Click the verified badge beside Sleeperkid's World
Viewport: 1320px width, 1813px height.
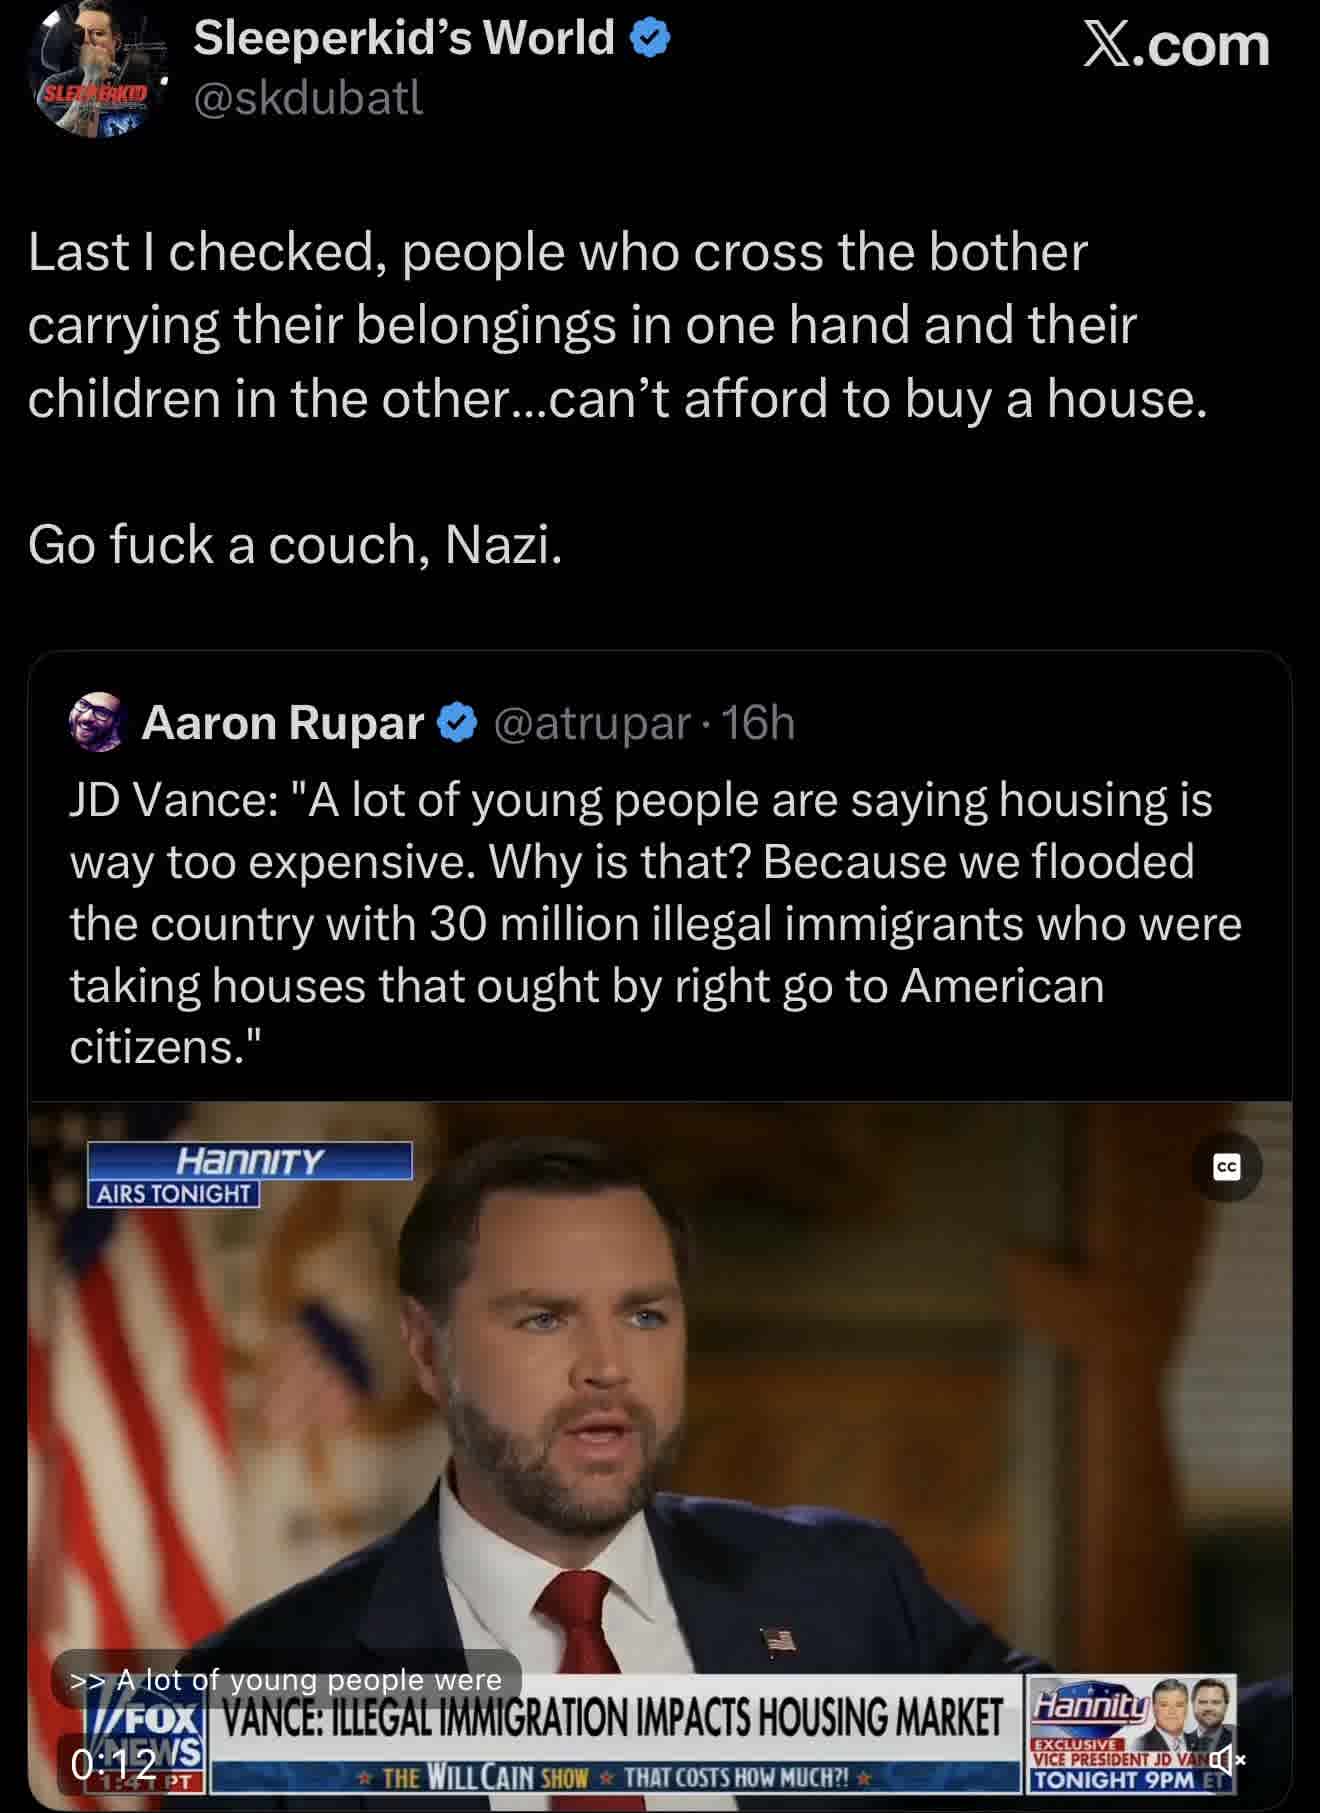[649, 39]
